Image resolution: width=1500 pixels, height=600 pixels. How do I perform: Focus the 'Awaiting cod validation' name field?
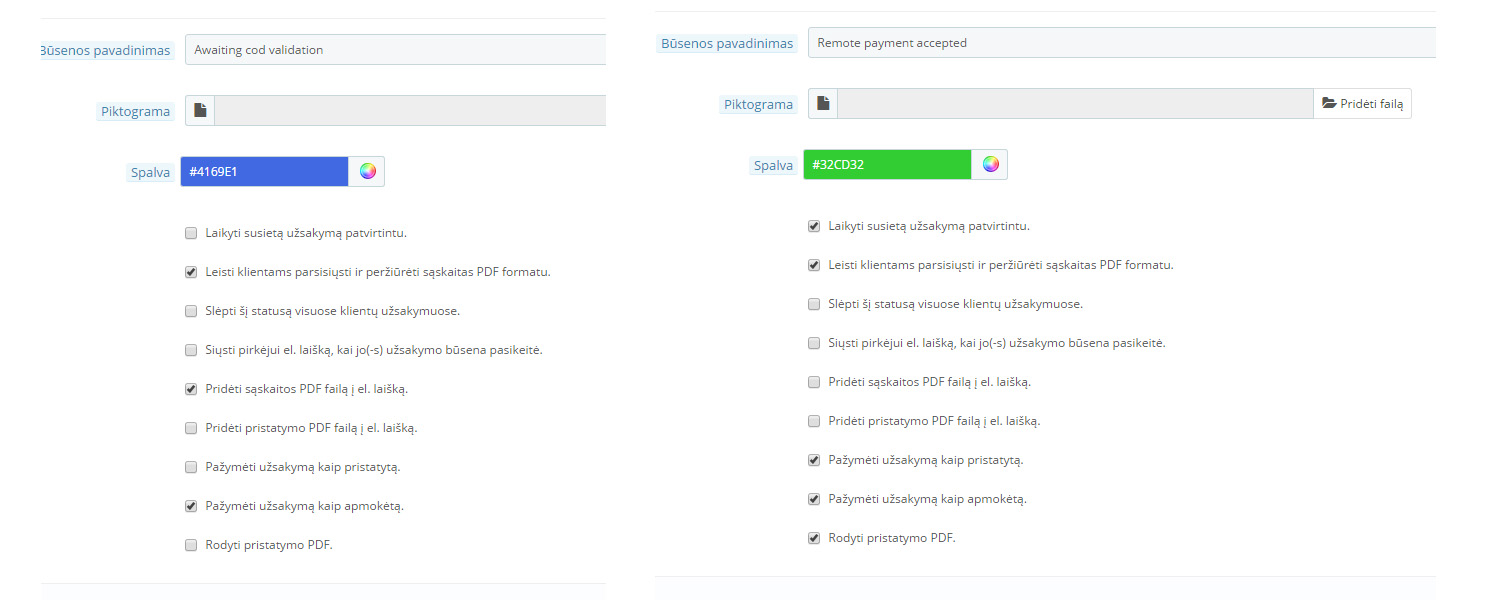coord(396,50)
